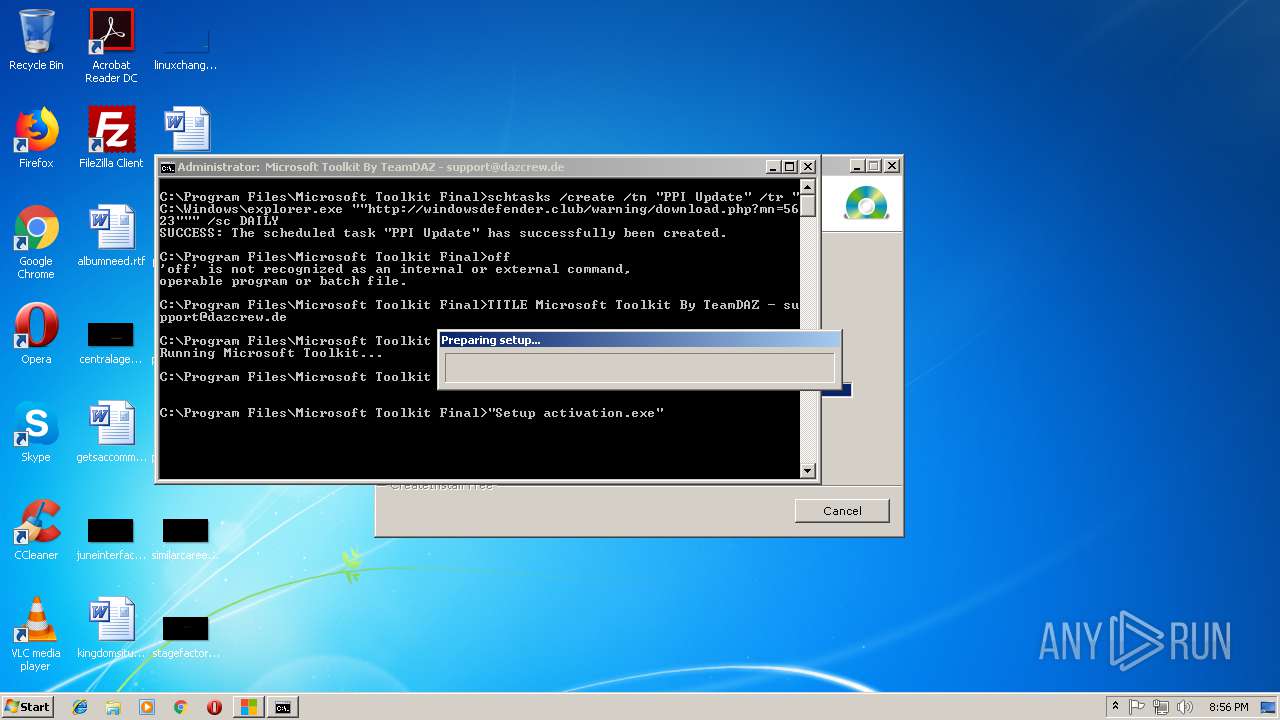Screen dimensions: 1280x720
Task: Open the network tray icon
Action: (1161, 707)
